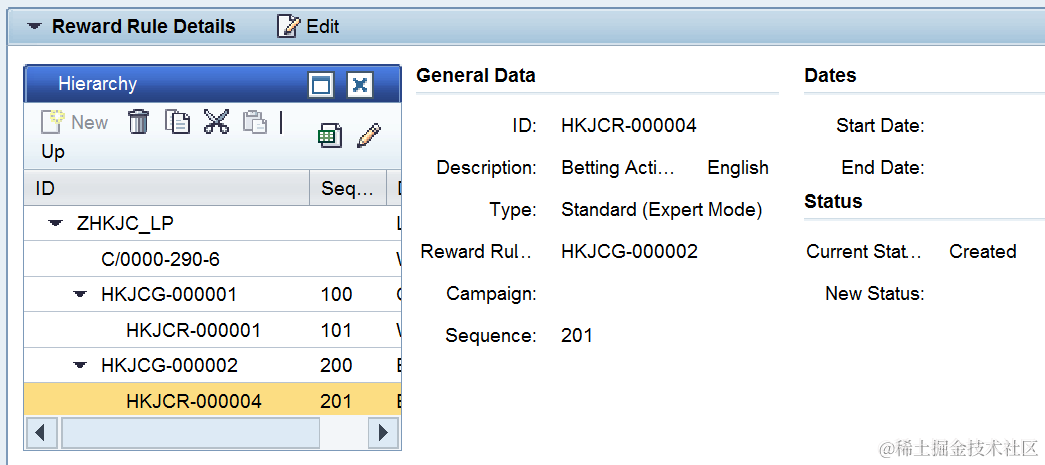Click the right arrow of horizontal scrollbar

[x=383, y=433]
